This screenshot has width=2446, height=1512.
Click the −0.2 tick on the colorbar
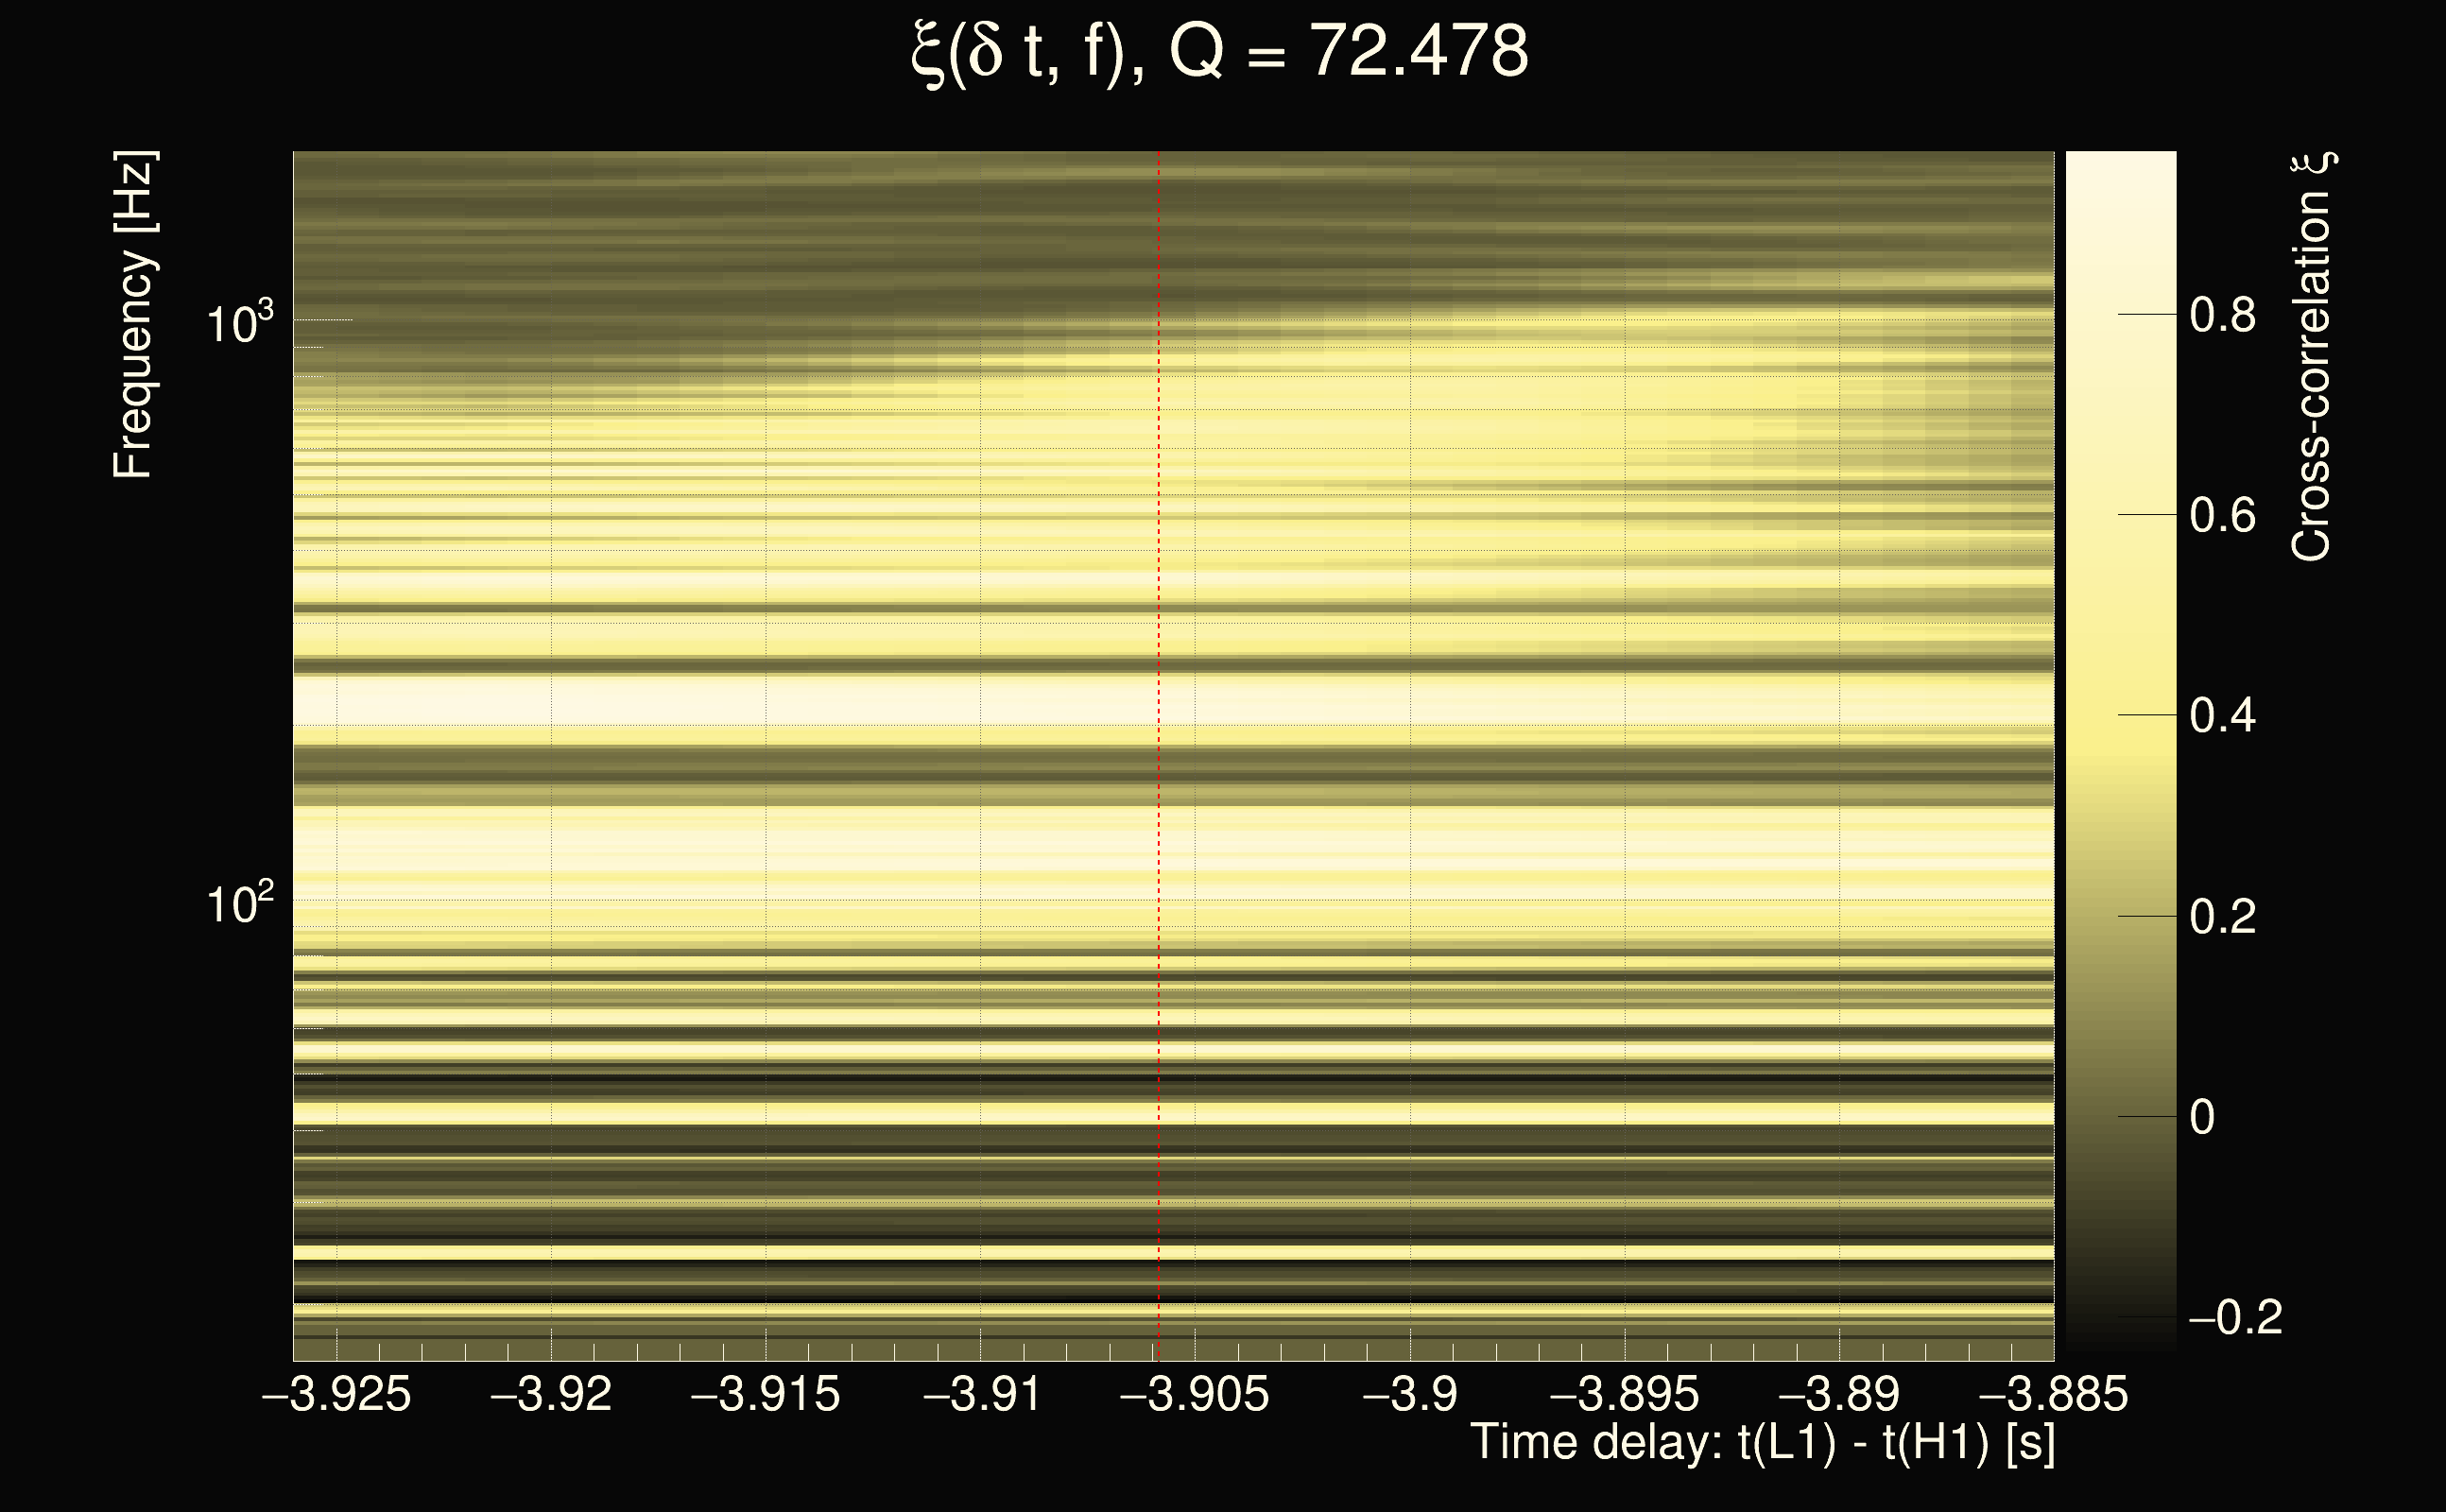click(2234, 1317)
